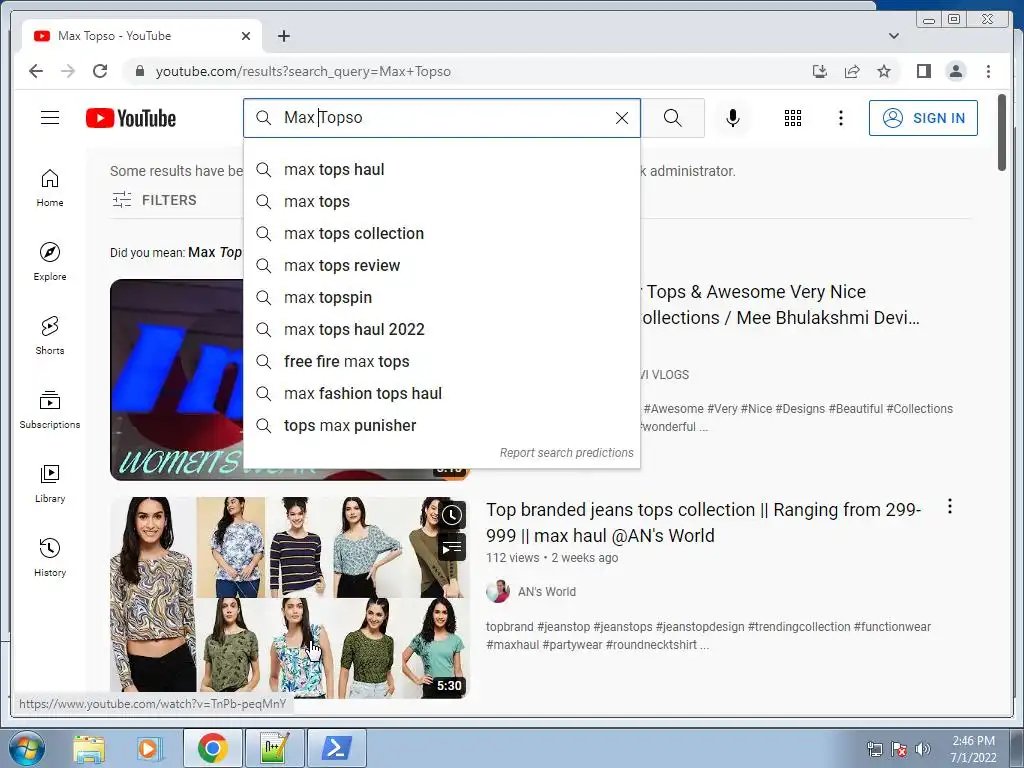Switch to the Max Topso - YouTube tab
The image size is (1024, 768).
pos(141,36)
